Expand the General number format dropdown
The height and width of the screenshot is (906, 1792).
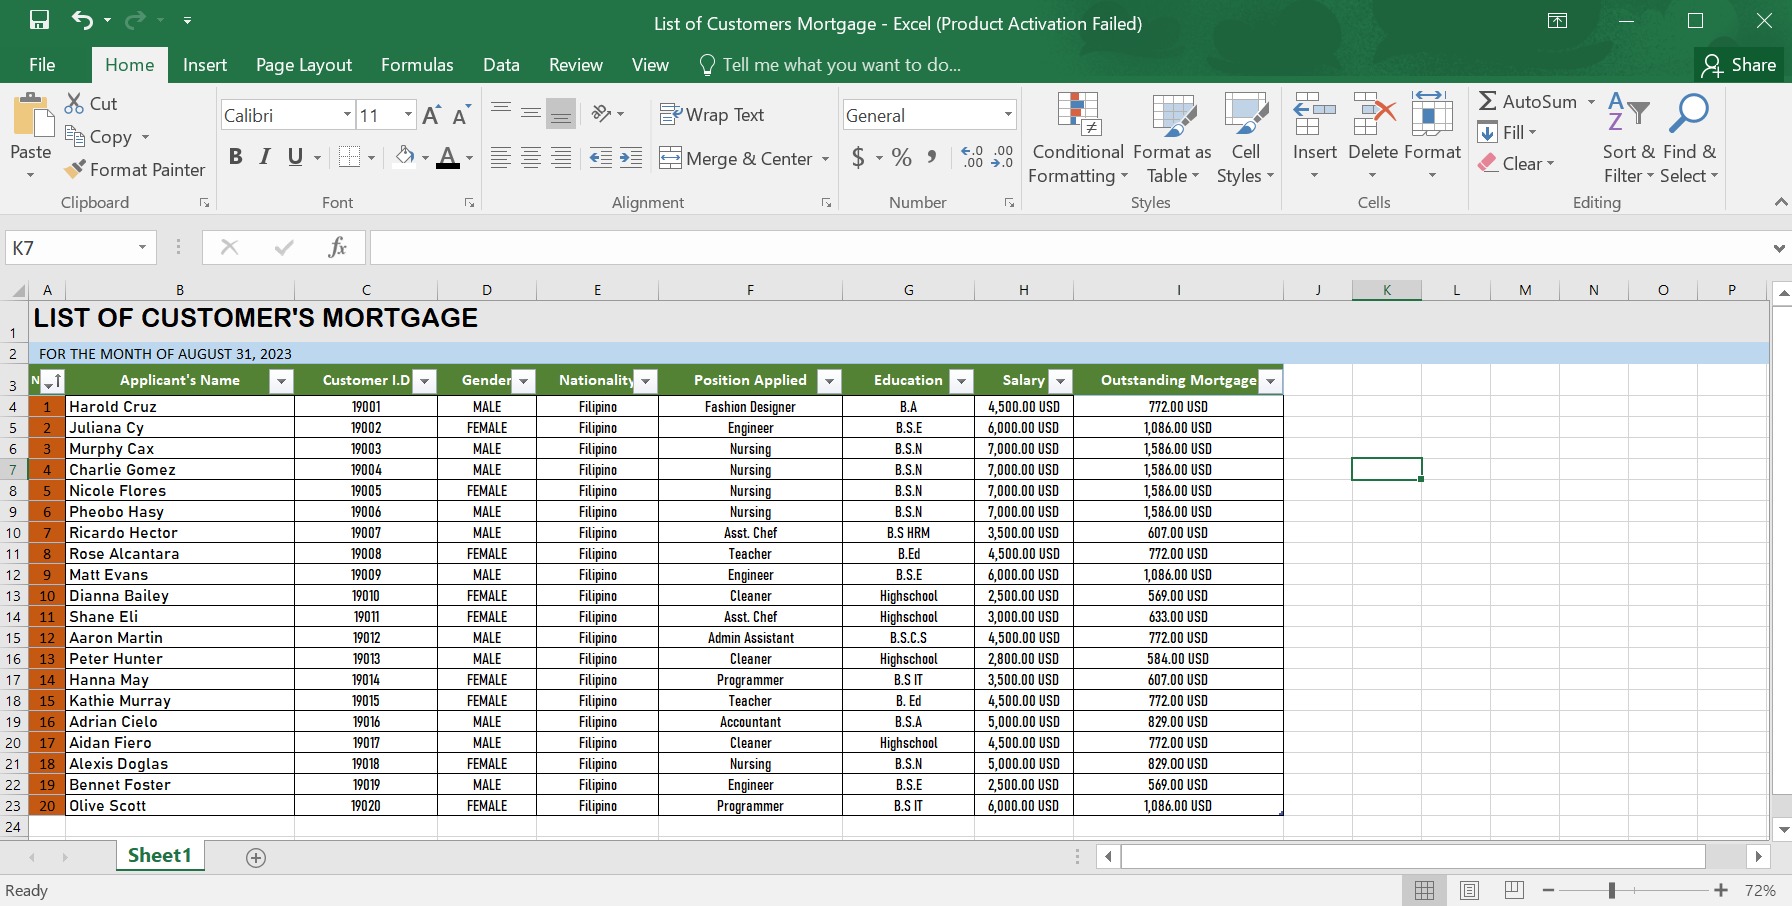point(1008,115)
